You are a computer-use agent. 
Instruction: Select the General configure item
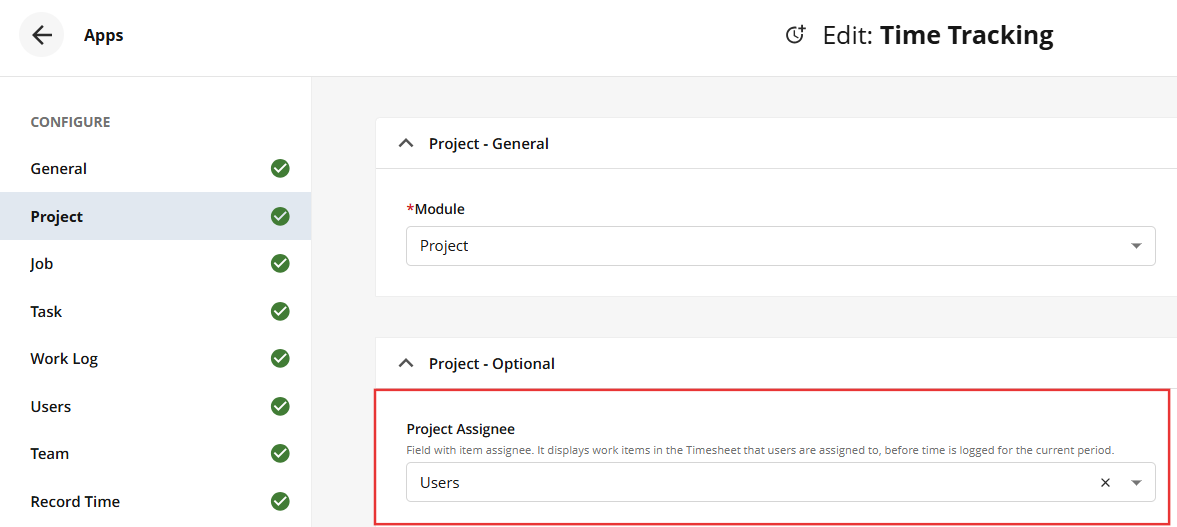pyautogui.click(x=155, y=168)
